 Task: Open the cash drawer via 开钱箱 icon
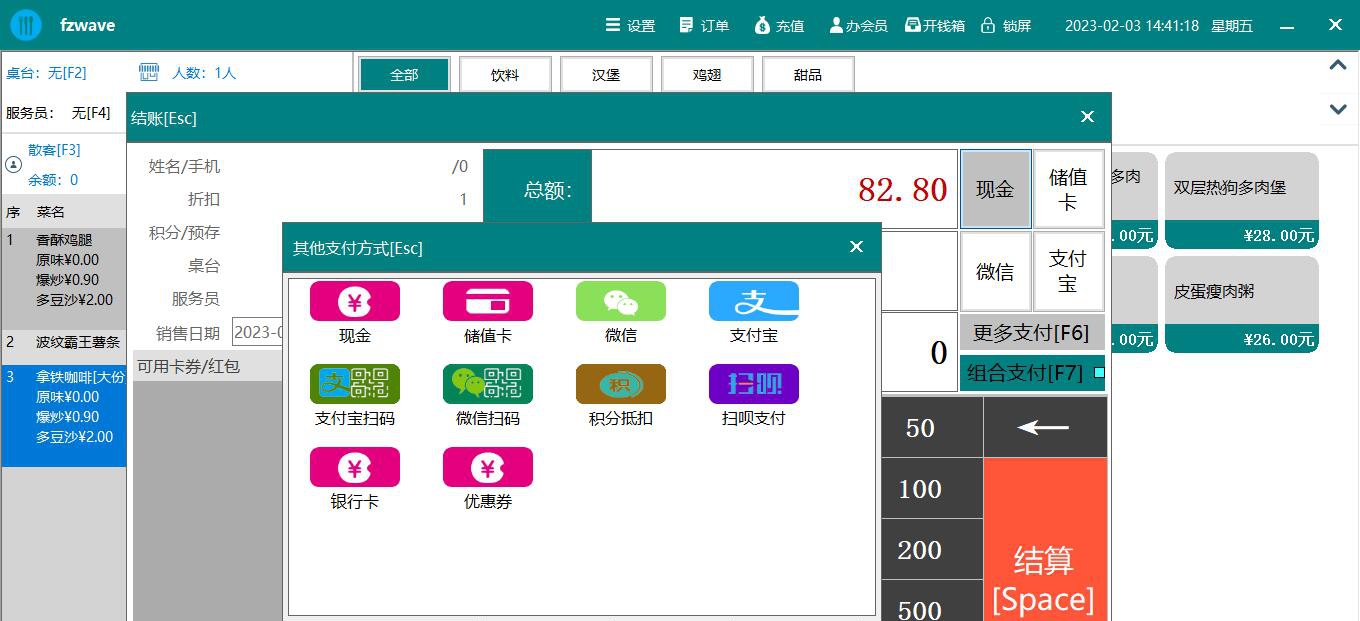(x=934, y=25)
